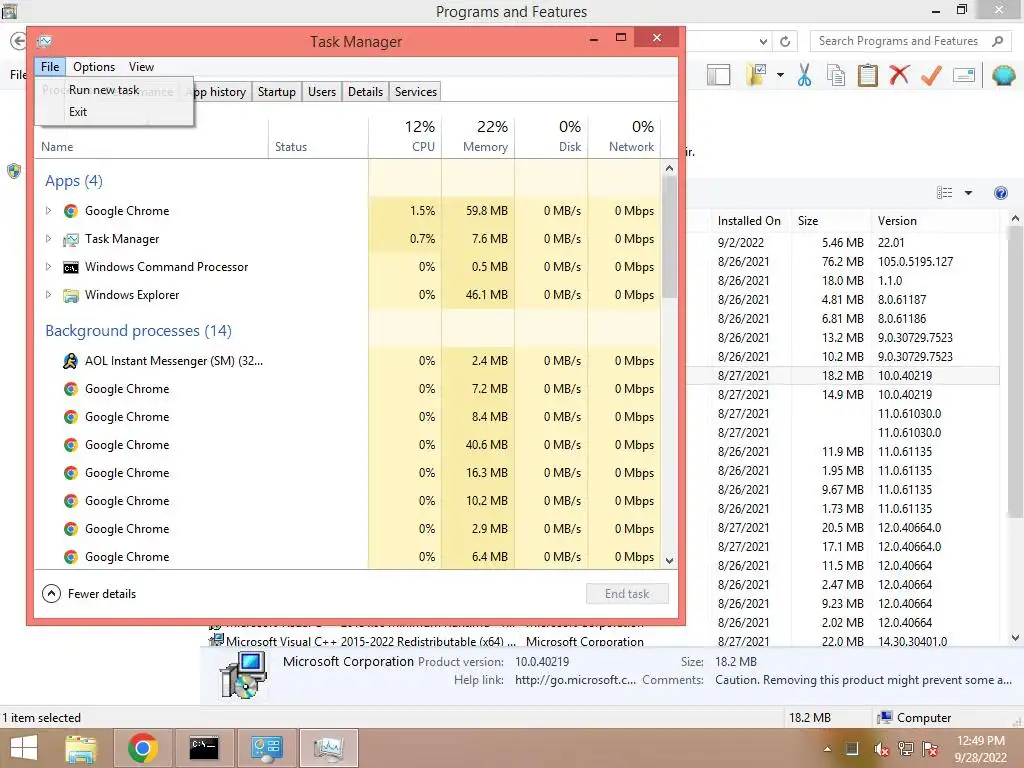Image resolution: width=1024 pixels, height=768 pixels.
Task: Sort programs by Installed On column
Action: click(x=750, y=221)
